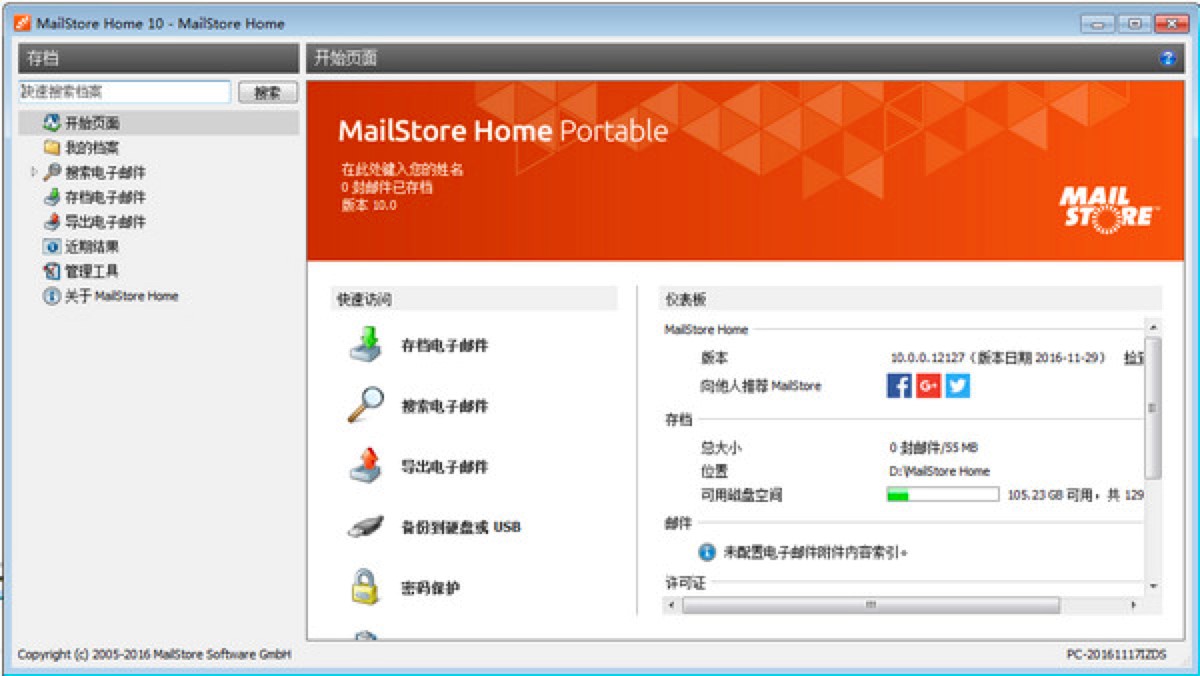
Task: Open 备份到硬盘或 USB quick access link
Action: point(460,527)
